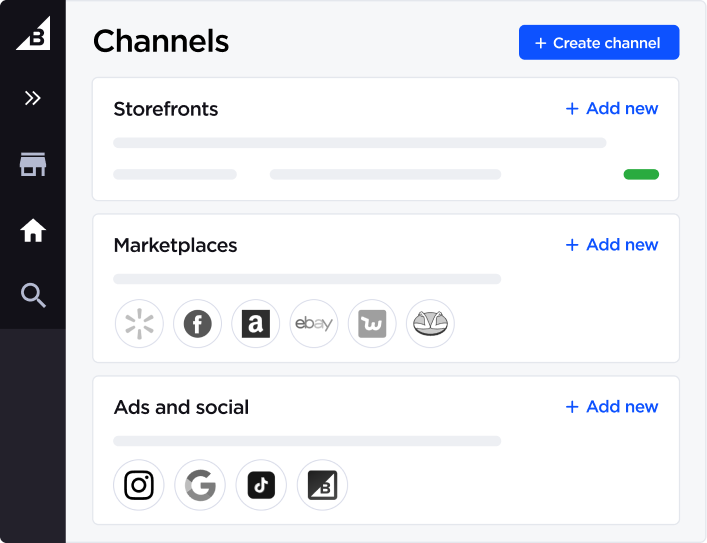Click the Create channel button
This screenshot has height=543, width=707.
pos(599,42)
